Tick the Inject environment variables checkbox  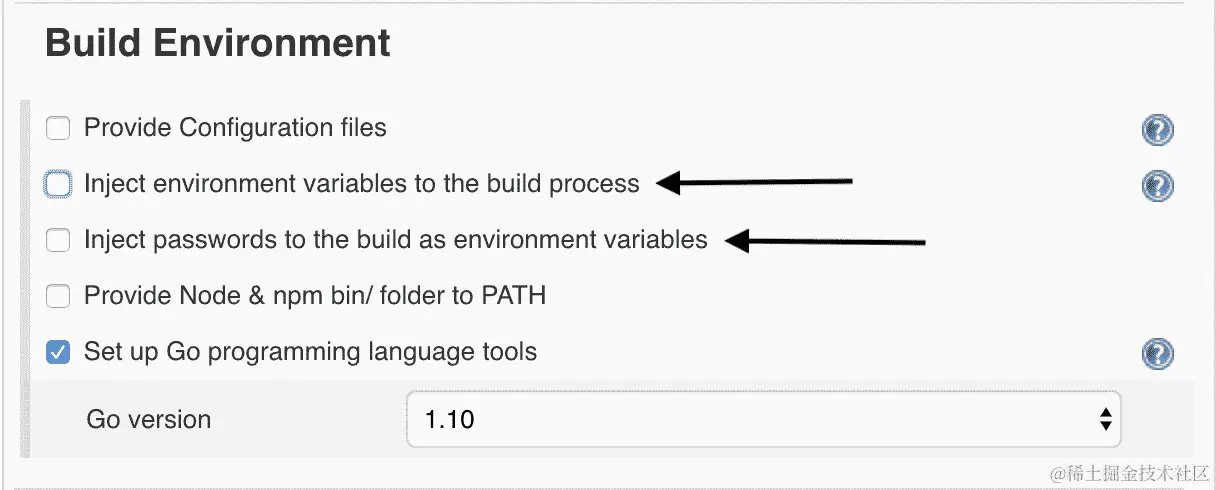click(59, 184)
